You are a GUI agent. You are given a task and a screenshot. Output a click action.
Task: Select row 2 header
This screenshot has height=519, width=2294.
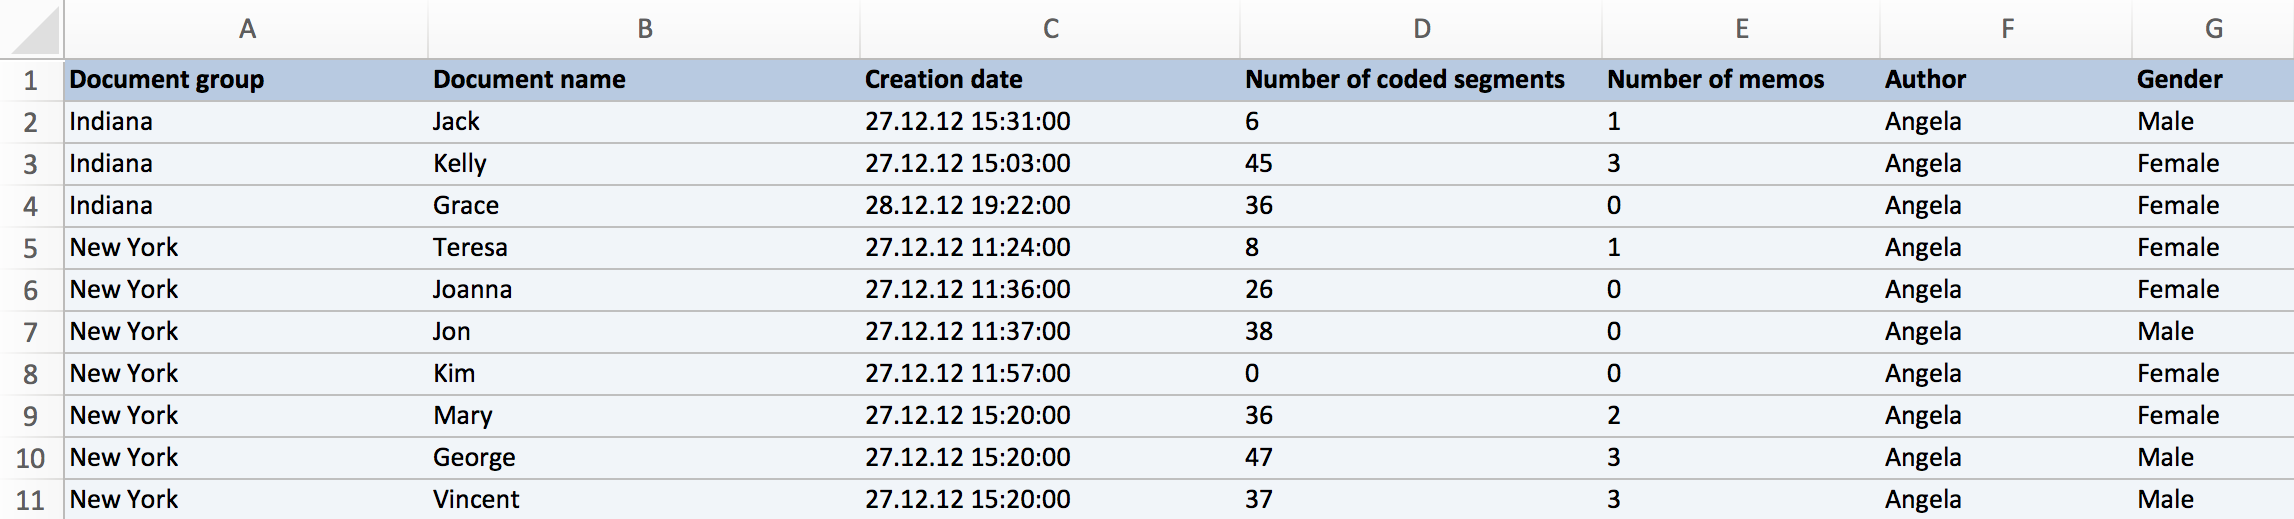[x=31, y=122]
